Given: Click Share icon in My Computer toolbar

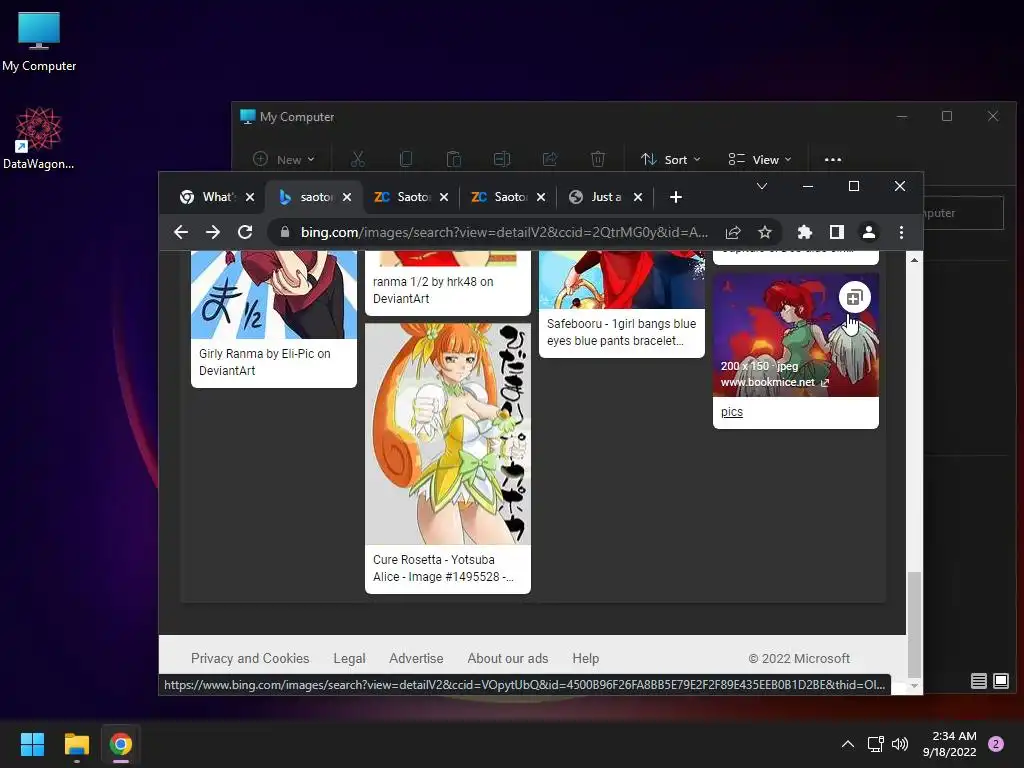Looking at the screenshot, I should click(550, 159).
